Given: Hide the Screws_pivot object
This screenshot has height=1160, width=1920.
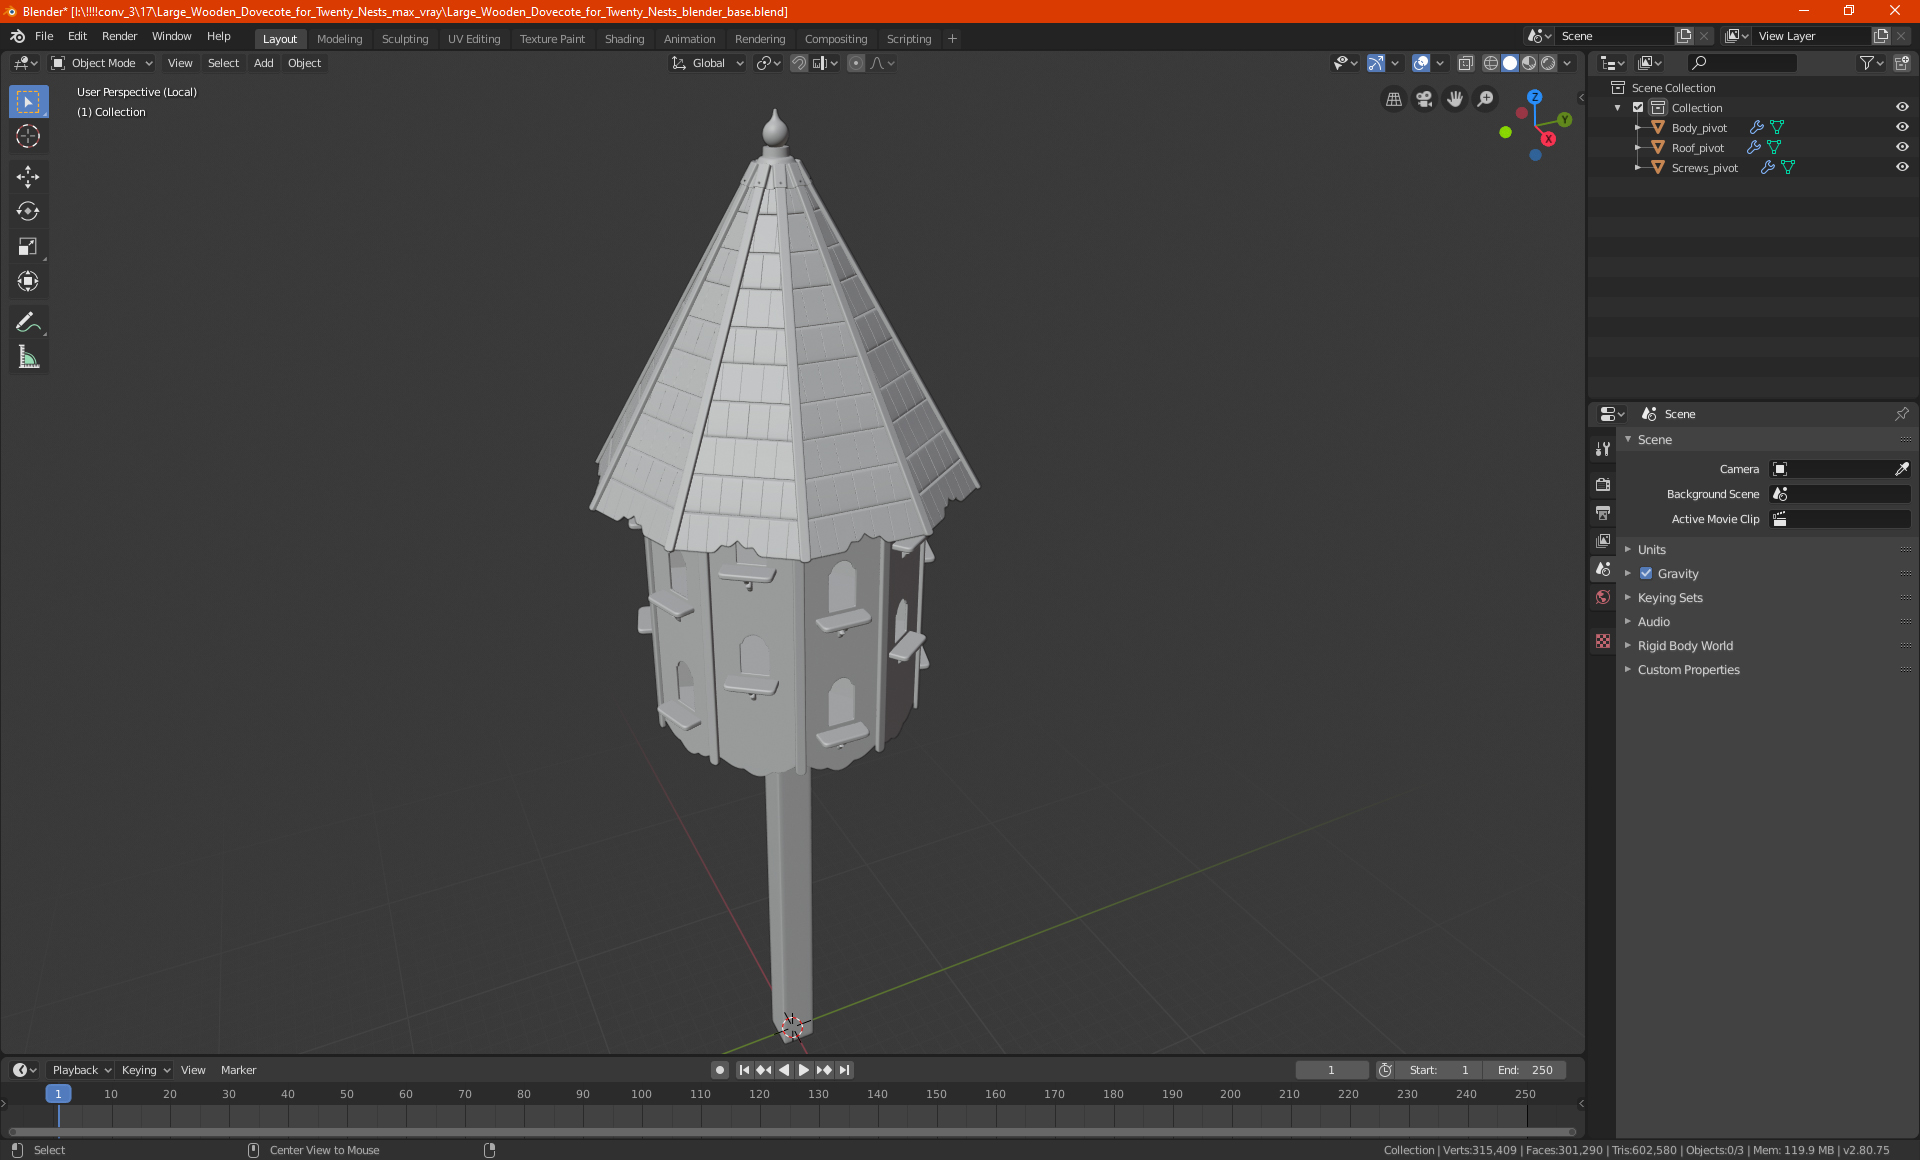Looking at the screenshot, I should click(1902, 168).
